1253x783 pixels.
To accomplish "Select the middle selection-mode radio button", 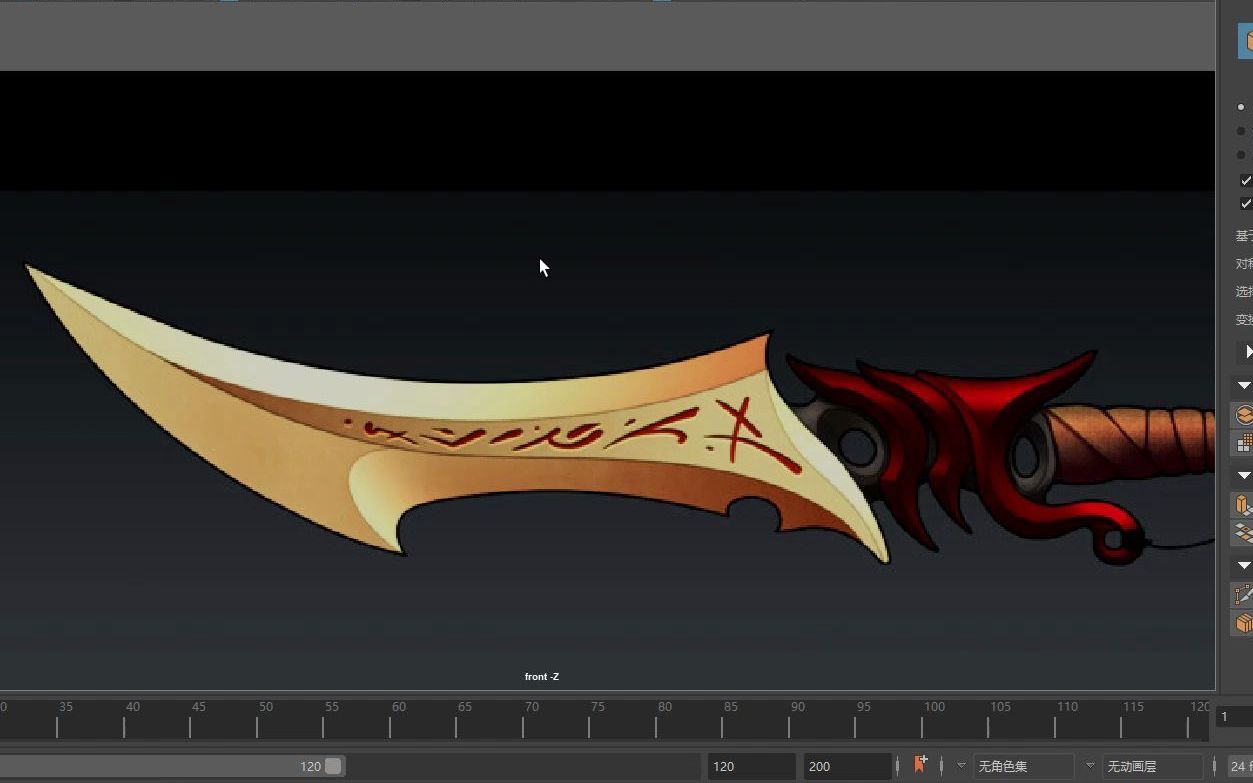I will [x=1241, y=131].
